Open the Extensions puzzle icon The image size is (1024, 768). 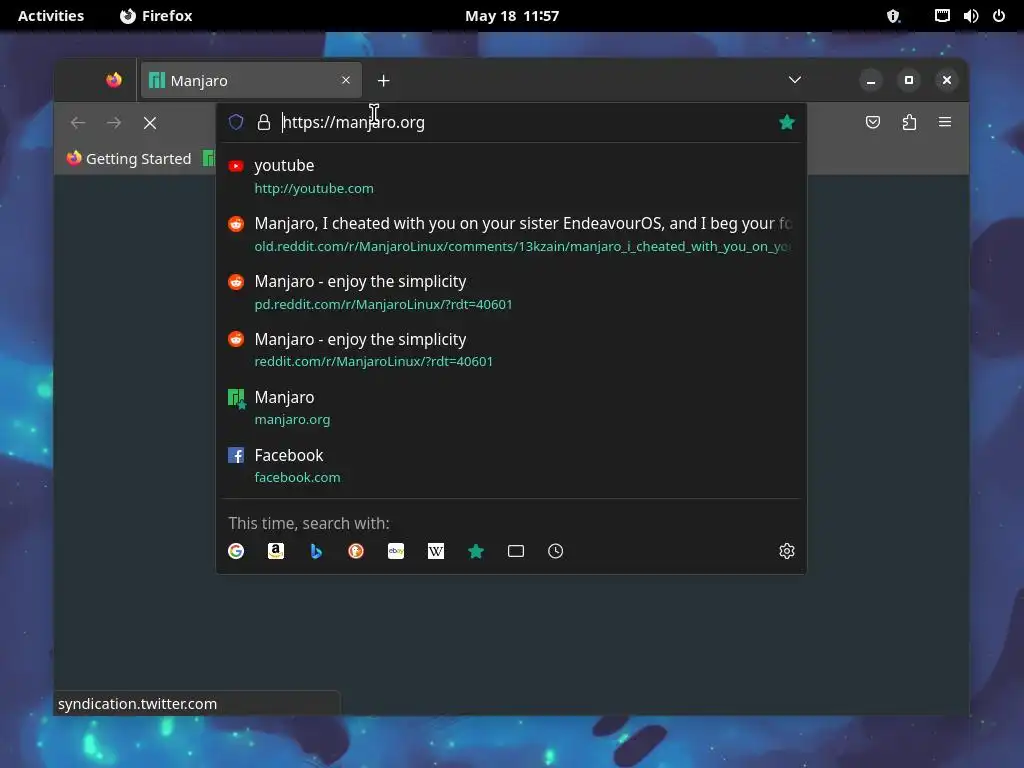tap(909, 122)
